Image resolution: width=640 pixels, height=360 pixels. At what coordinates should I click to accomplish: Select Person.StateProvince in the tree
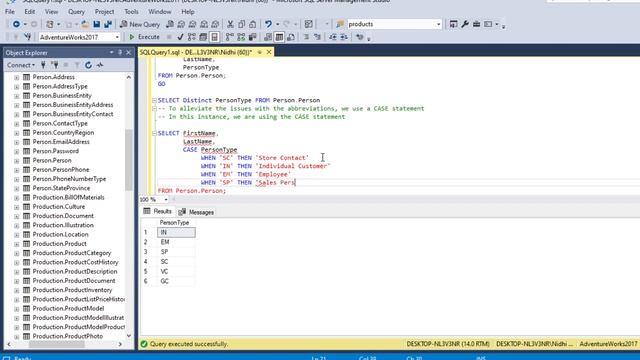[x=61, y=188]
